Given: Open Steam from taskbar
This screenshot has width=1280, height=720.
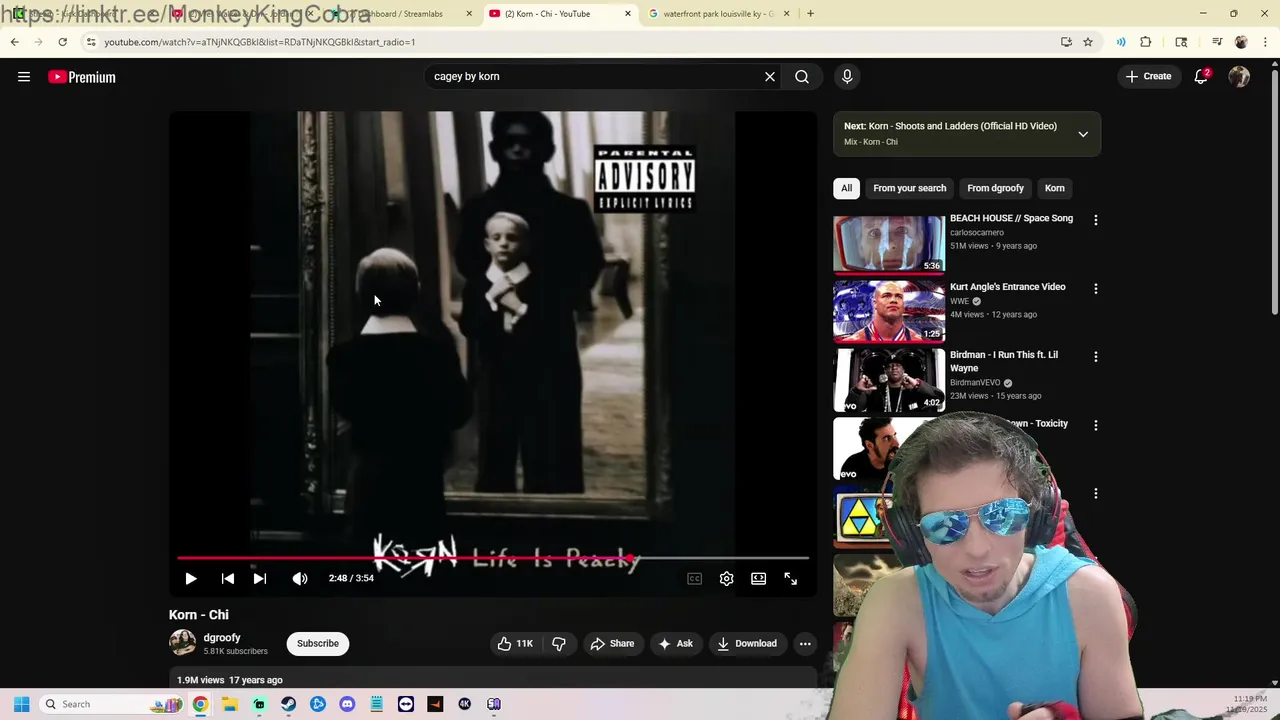Looking at the screenshot, I should tap(288, 704).
